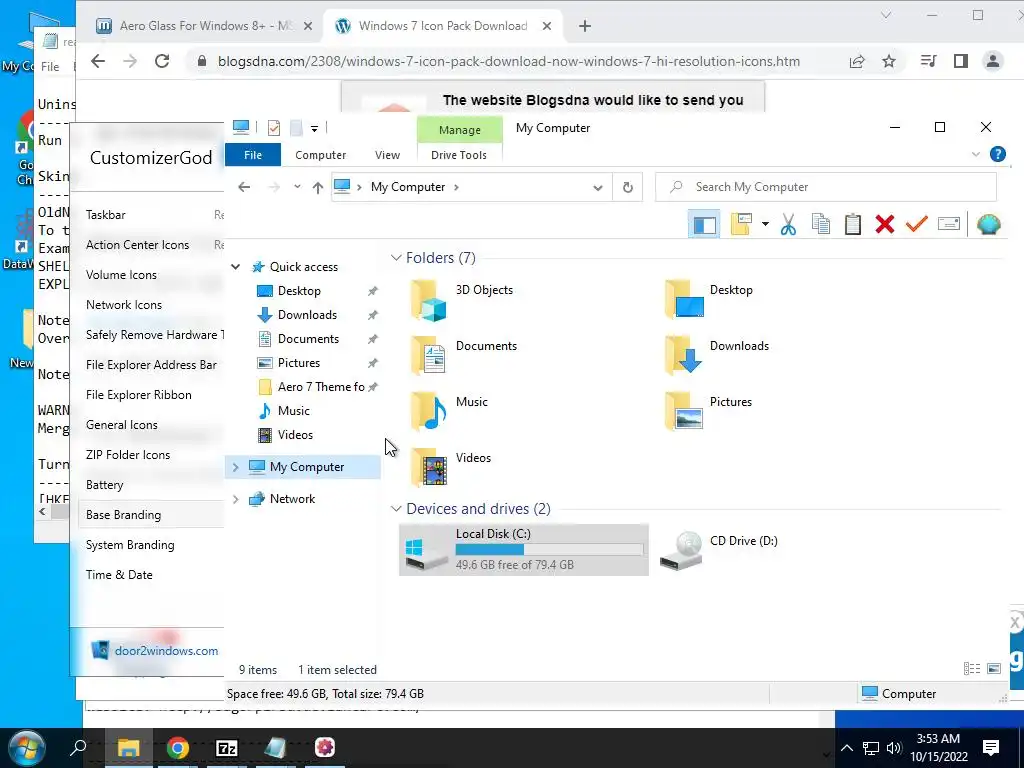Screen dimensions: 1024x768
Task: Open 7-Zip from the taskbar
Action: 227,748
